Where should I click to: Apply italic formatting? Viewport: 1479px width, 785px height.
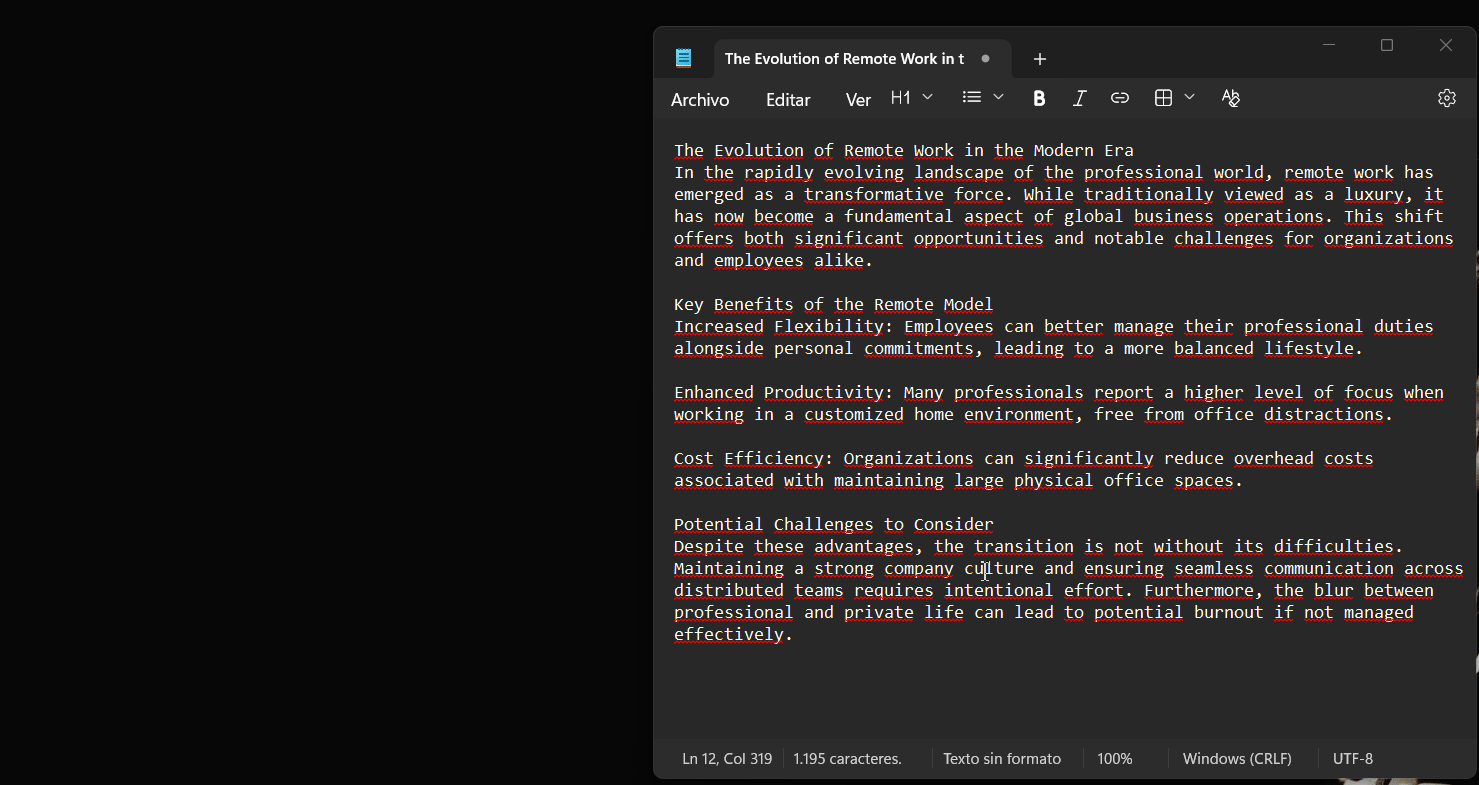pos(1080,97)
